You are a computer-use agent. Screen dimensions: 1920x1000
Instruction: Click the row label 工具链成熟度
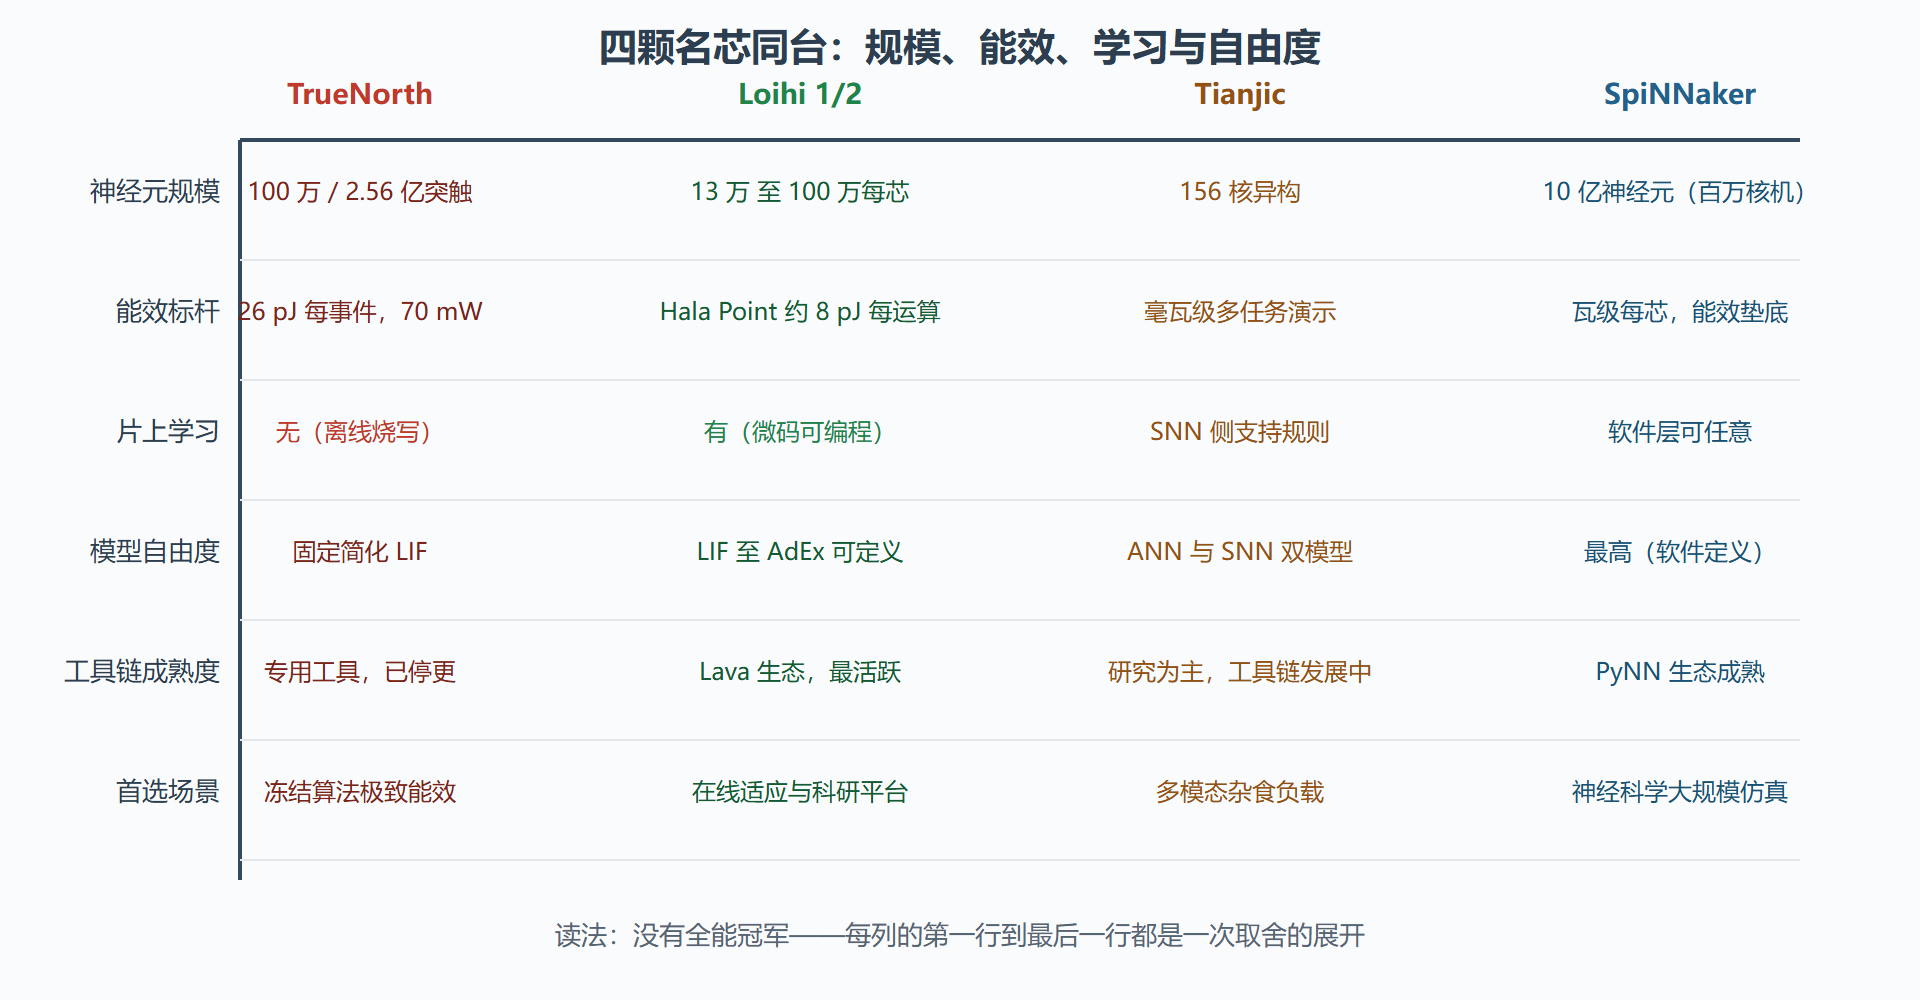click(142, 671)
